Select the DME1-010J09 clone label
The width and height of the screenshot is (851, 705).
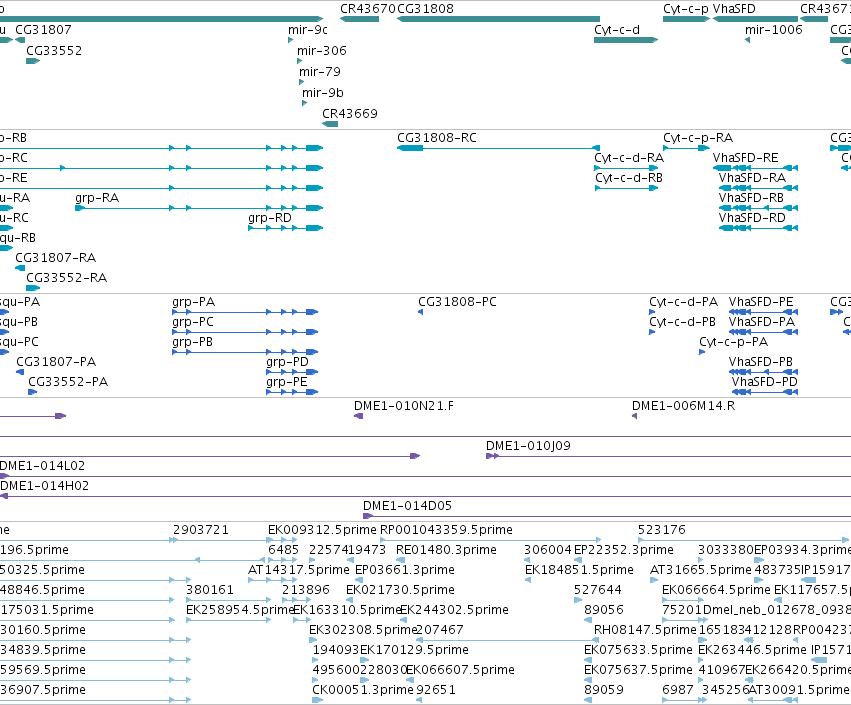point(528,446)
